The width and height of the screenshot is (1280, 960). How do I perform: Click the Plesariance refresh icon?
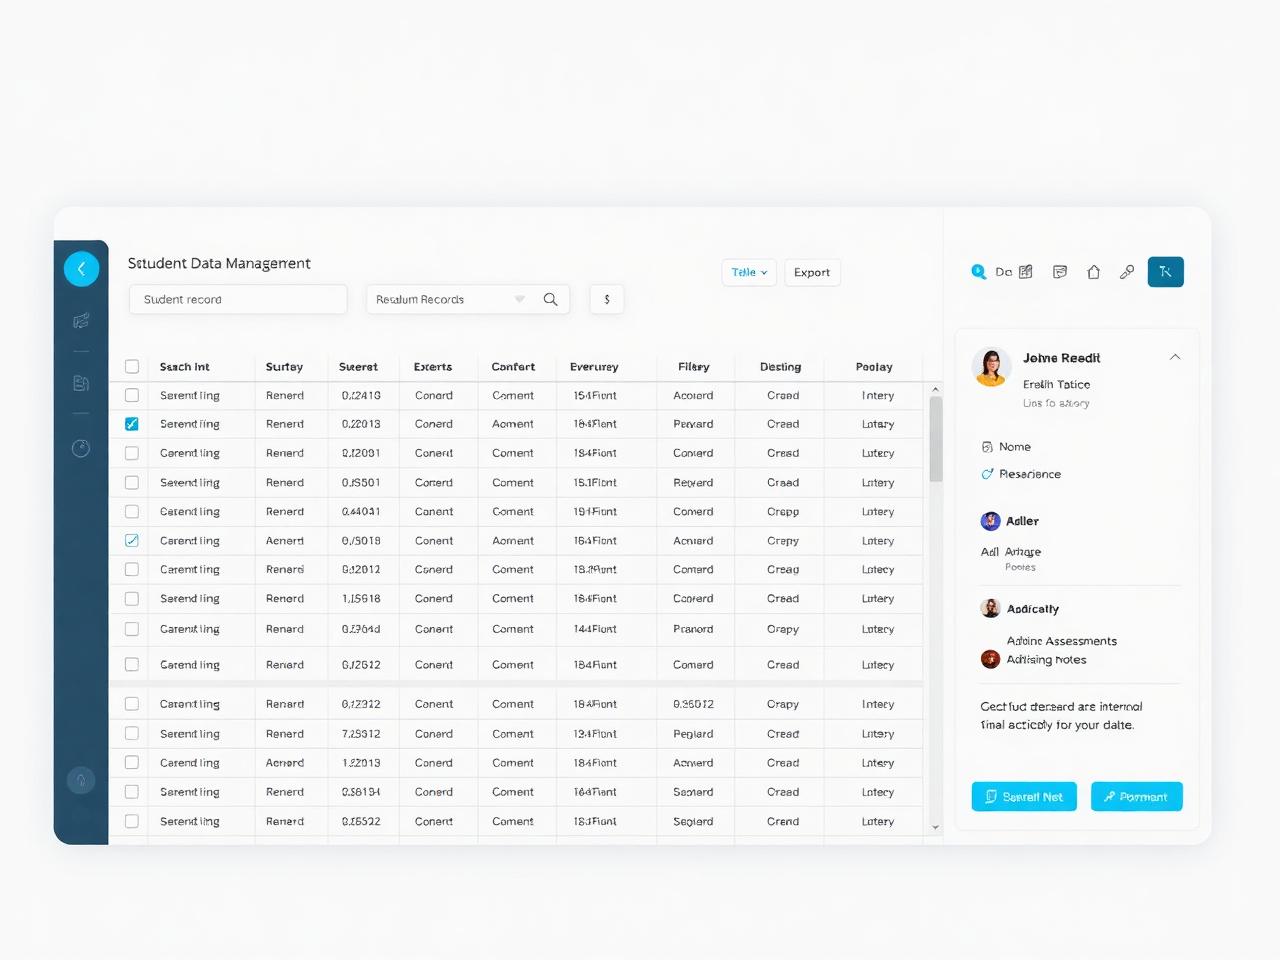click(987, 474)
